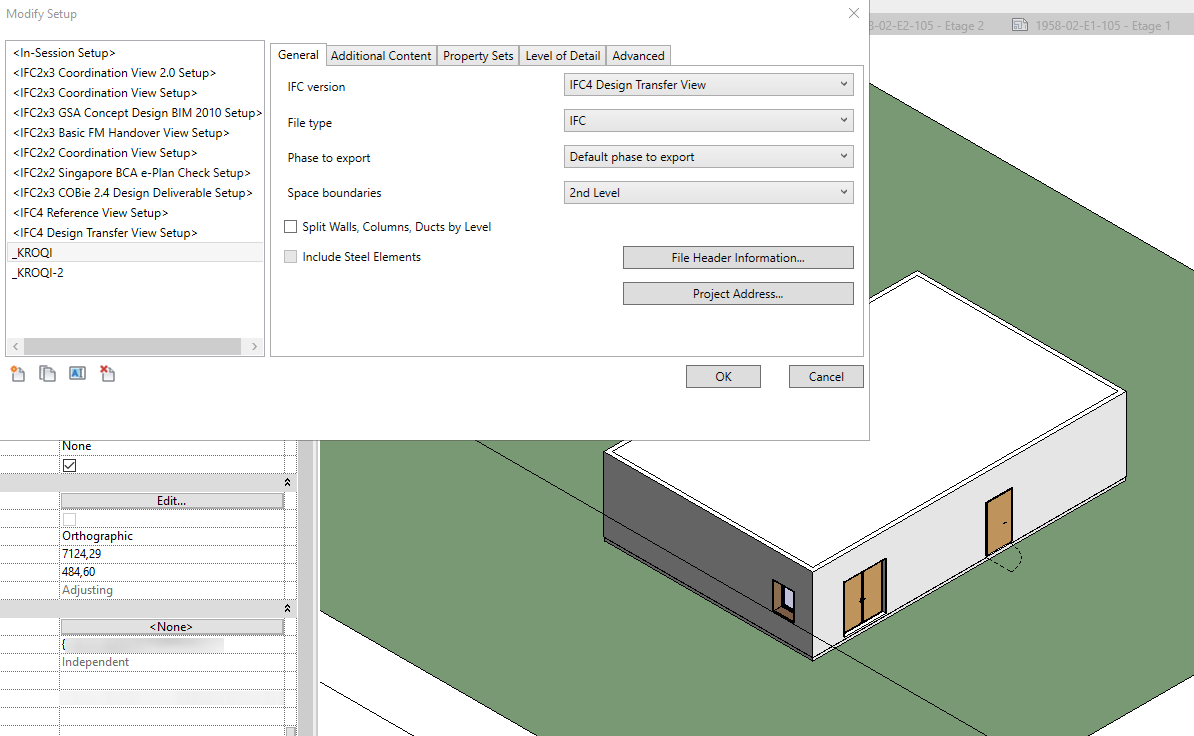1194x736 pixels.
Task: Open the Project Address dialog
Action: pyautogui.click(x=738, y=293)
